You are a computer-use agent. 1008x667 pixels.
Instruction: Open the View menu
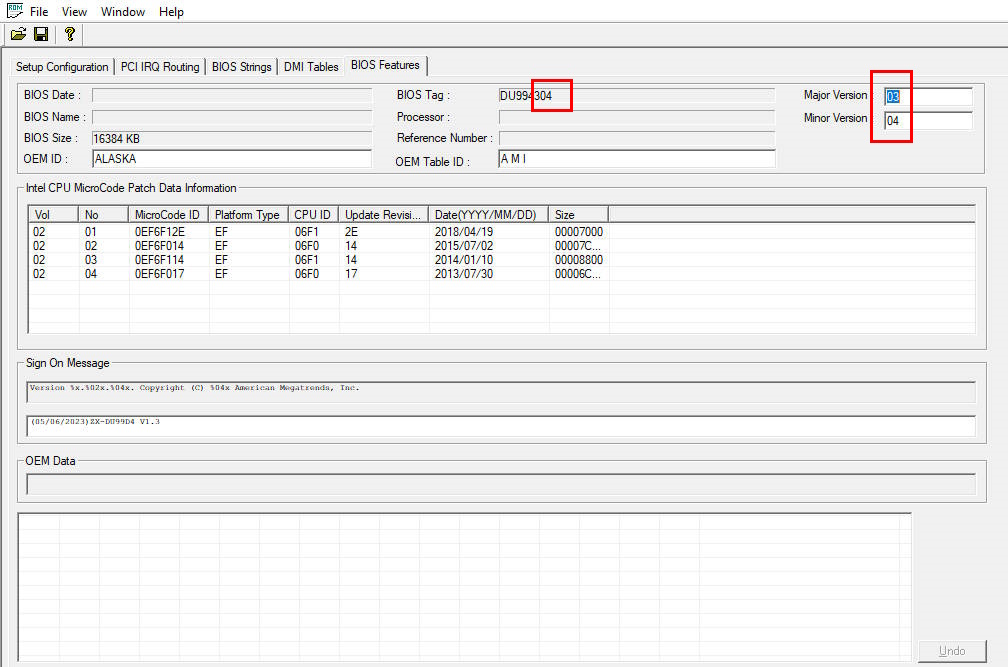point(74,12)
